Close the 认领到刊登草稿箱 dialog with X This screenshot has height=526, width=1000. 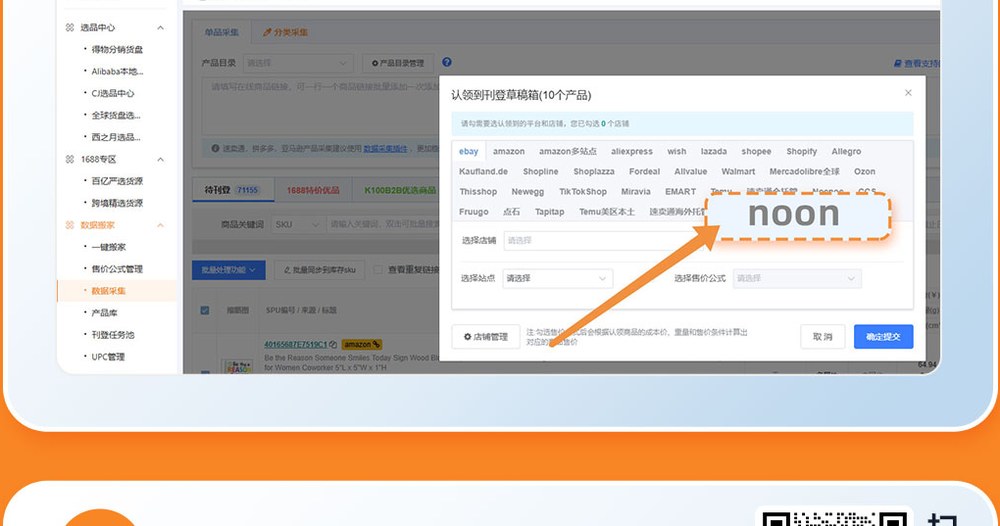click(x=908, y=93)
